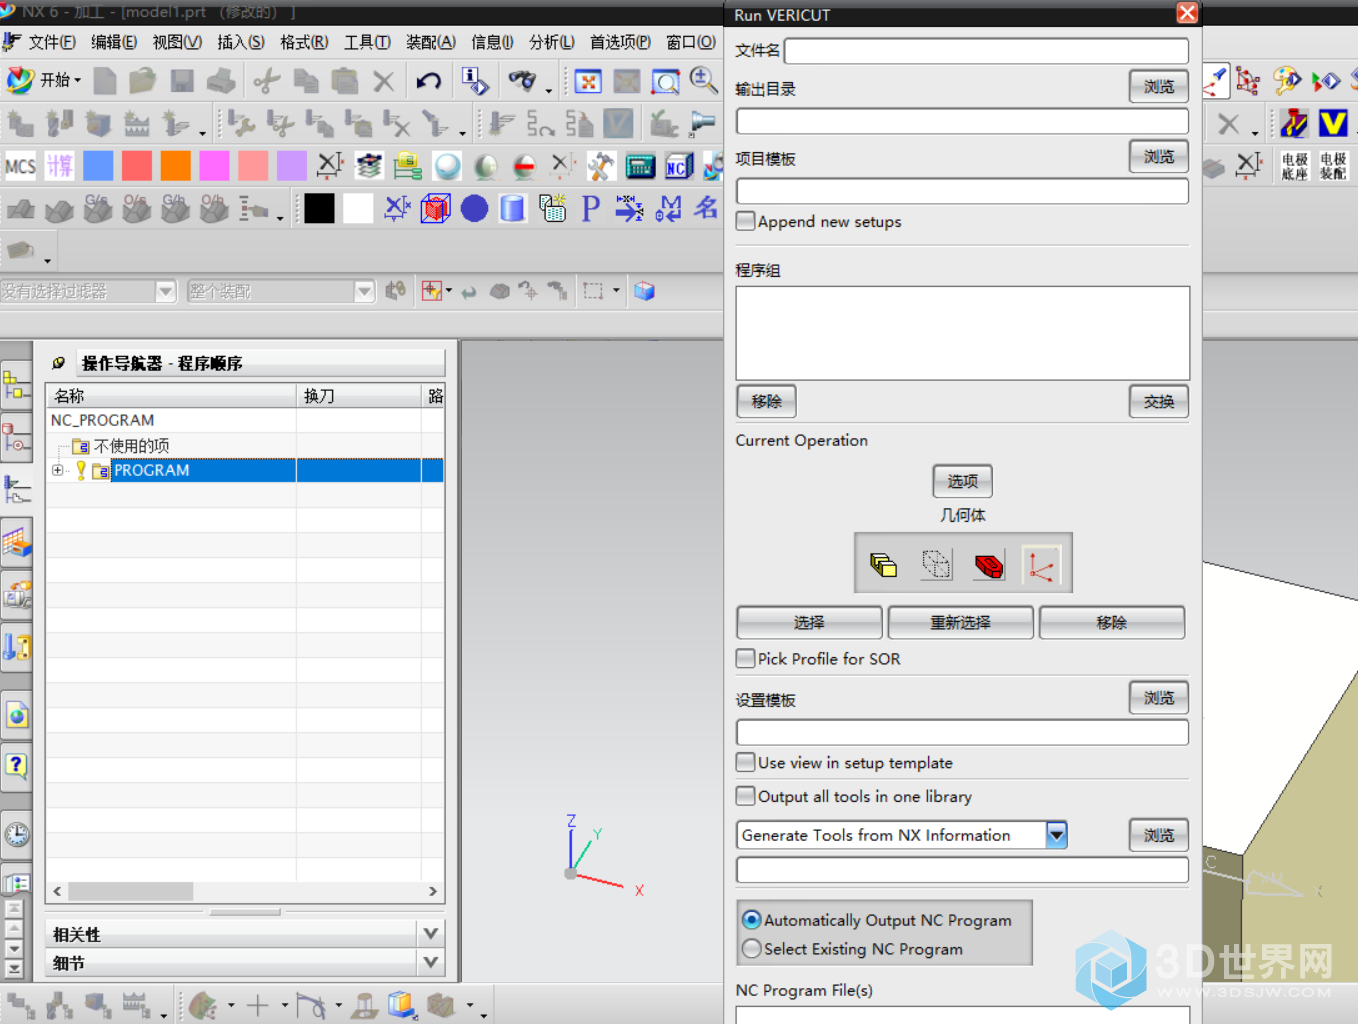The width and height of the screenshot is (1358, 1024).
Task: Toggle Pick Profile for SOR checkbox
Action: (745, 658)
